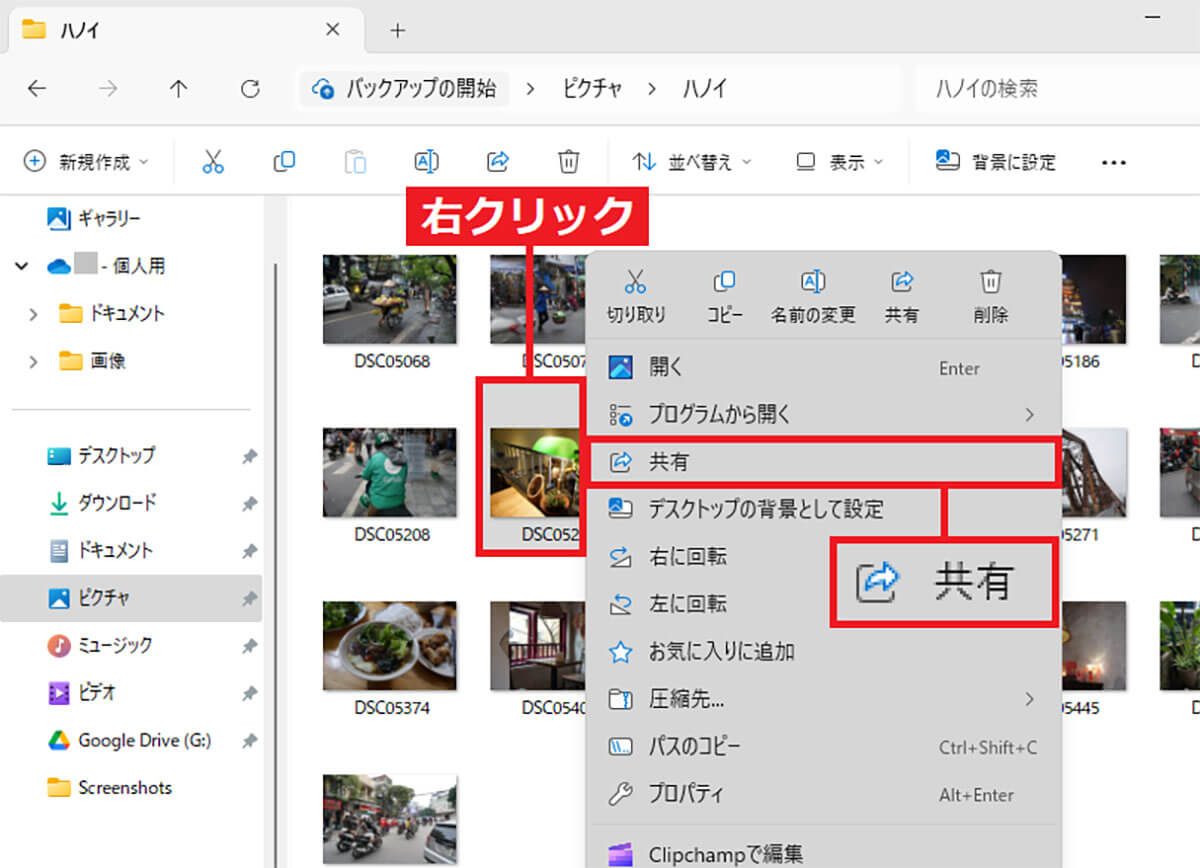The width and height of the screenshot is (1200, 868).
Task: Open Google Drive (G:) in sidebar
Action: (x=131, y=741)
